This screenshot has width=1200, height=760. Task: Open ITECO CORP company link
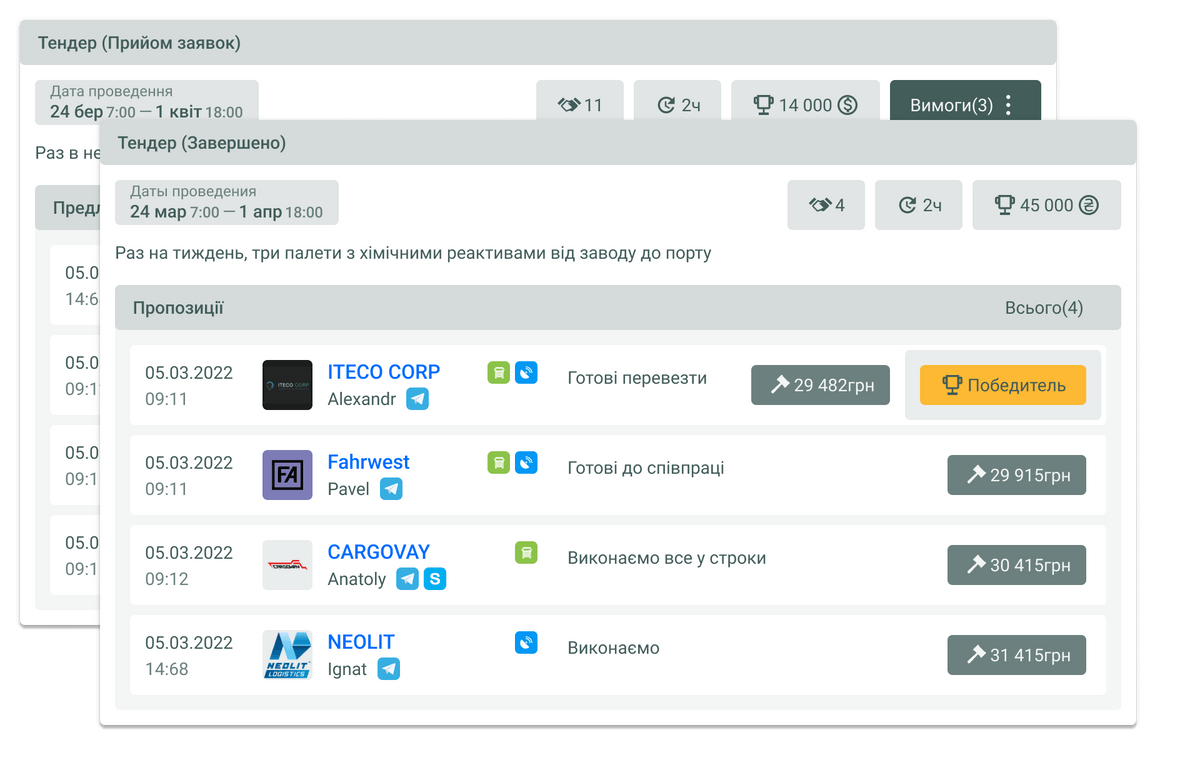click(x=384, y=372)
